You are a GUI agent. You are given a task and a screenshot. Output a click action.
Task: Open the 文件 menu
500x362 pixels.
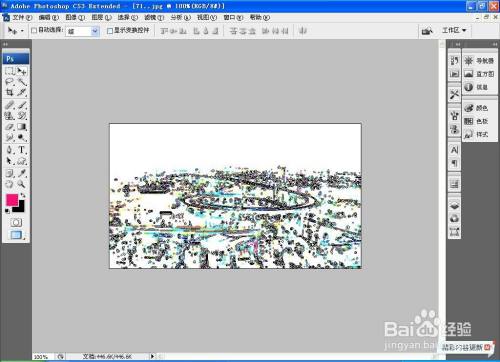click(22, 17)
